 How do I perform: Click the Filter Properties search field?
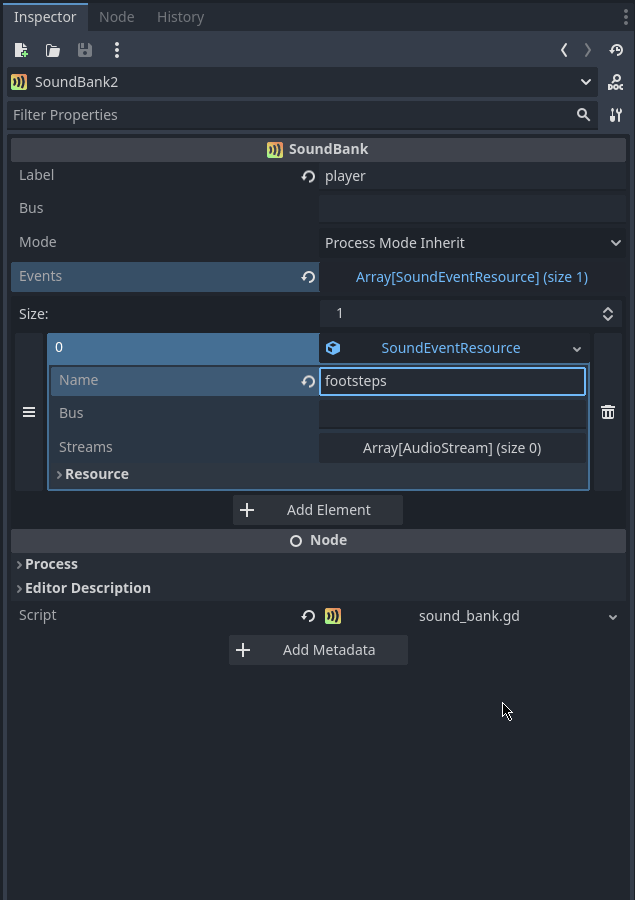click(x=290, y=115)
